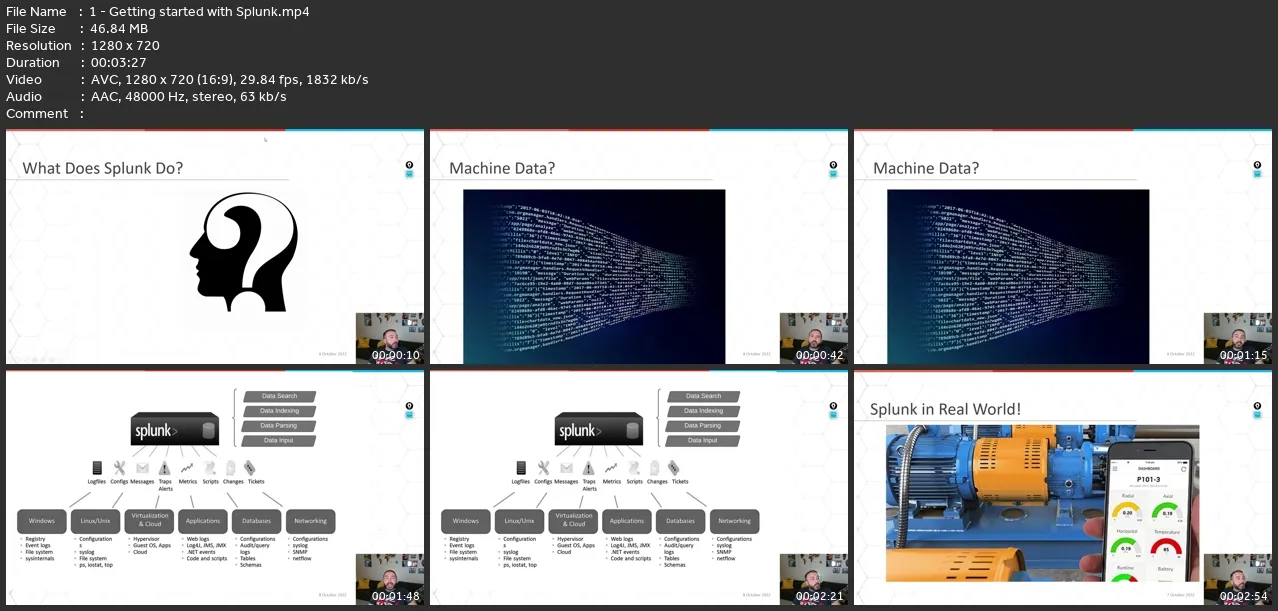The image size is (1278, 611).
Task: Open the thumbnail at timestamp 00:00:10
Action: [215, 246]
